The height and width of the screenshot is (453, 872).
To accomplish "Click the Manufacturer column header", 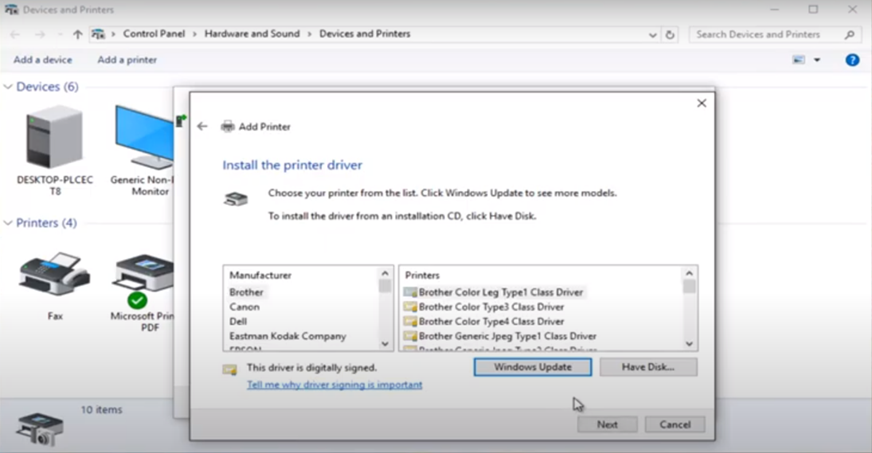I will click(260, 275).
